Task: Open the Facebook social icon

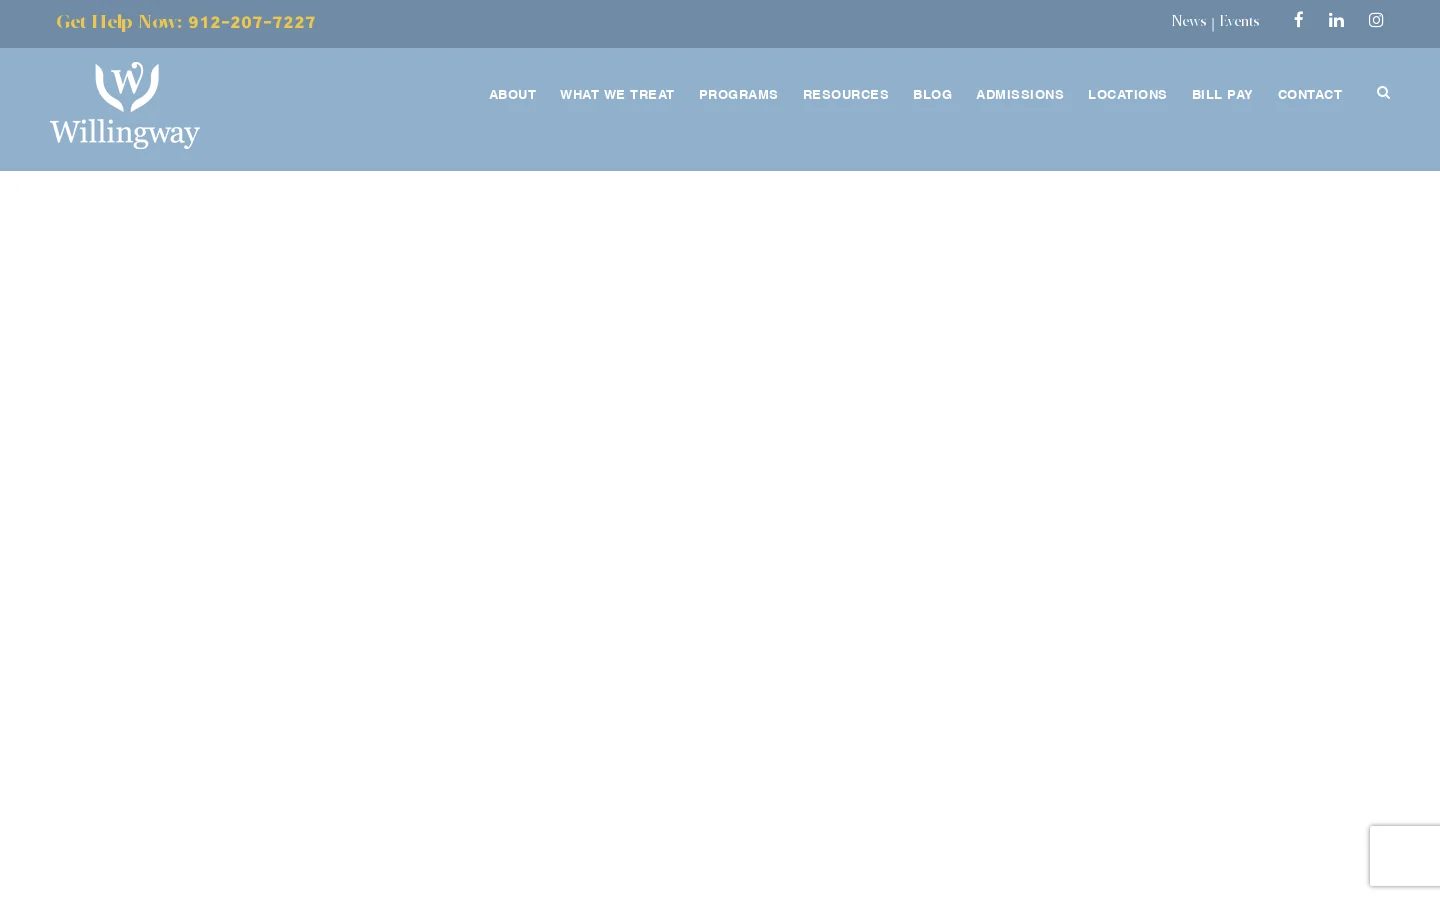Action: [1298, 20]
